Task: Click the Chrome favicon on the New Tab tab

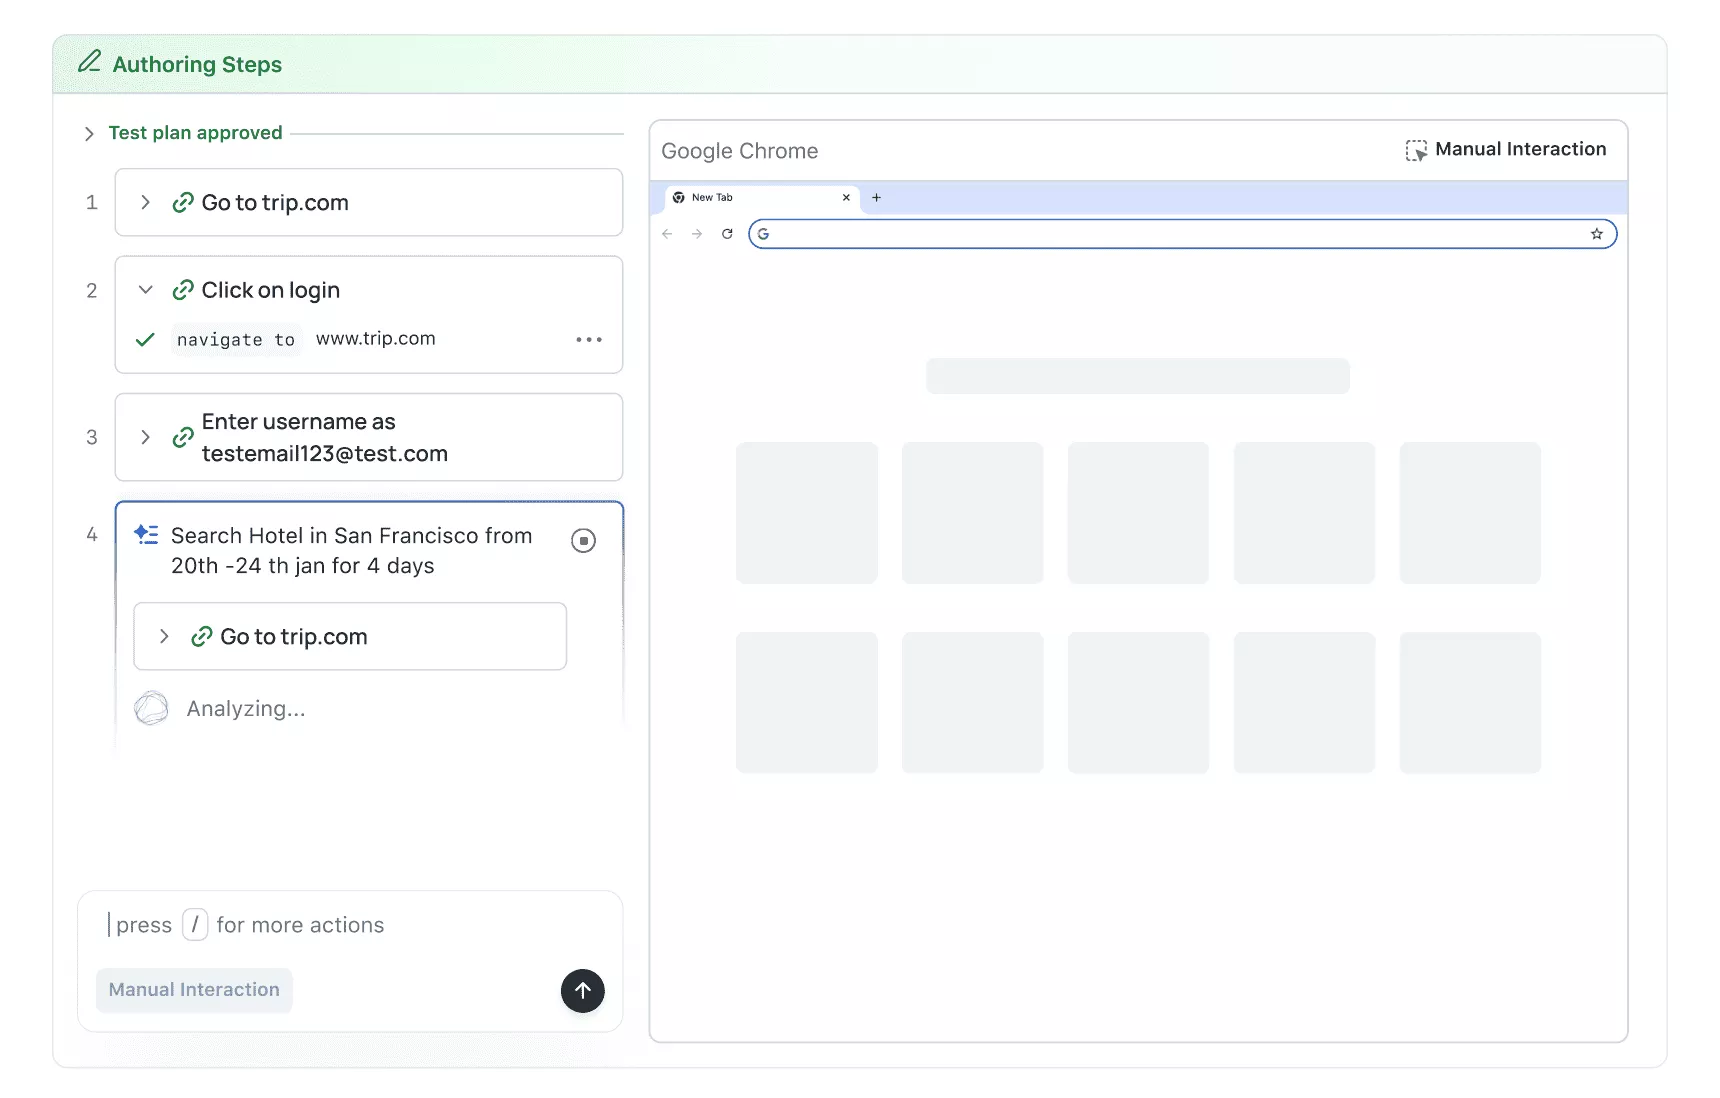Action: point(679,198)
